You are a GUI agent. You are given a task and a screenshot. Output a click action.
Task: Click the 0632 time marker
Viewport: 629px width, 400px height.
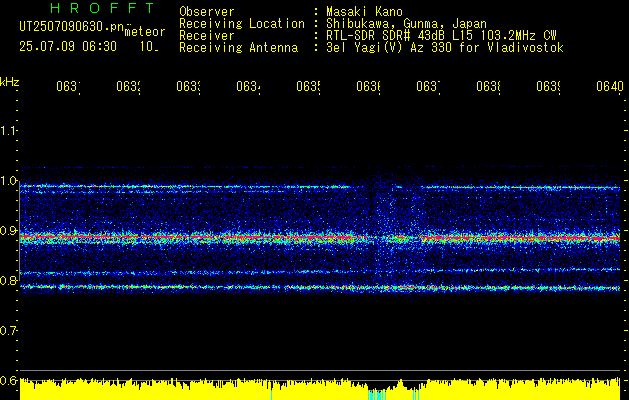pyautogui.click(x=128, y=86)
